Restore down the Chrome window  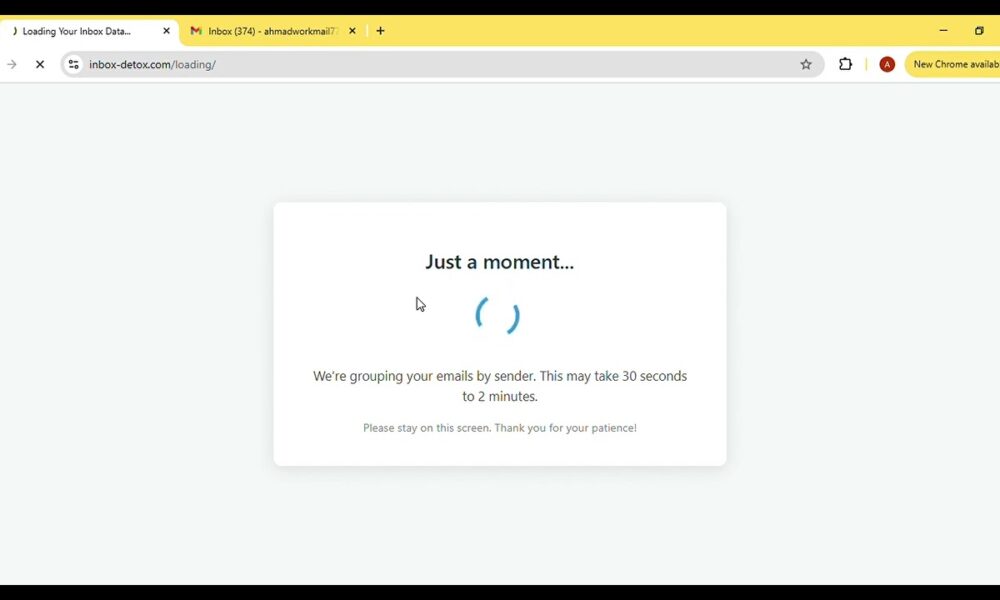click(979, 31)
